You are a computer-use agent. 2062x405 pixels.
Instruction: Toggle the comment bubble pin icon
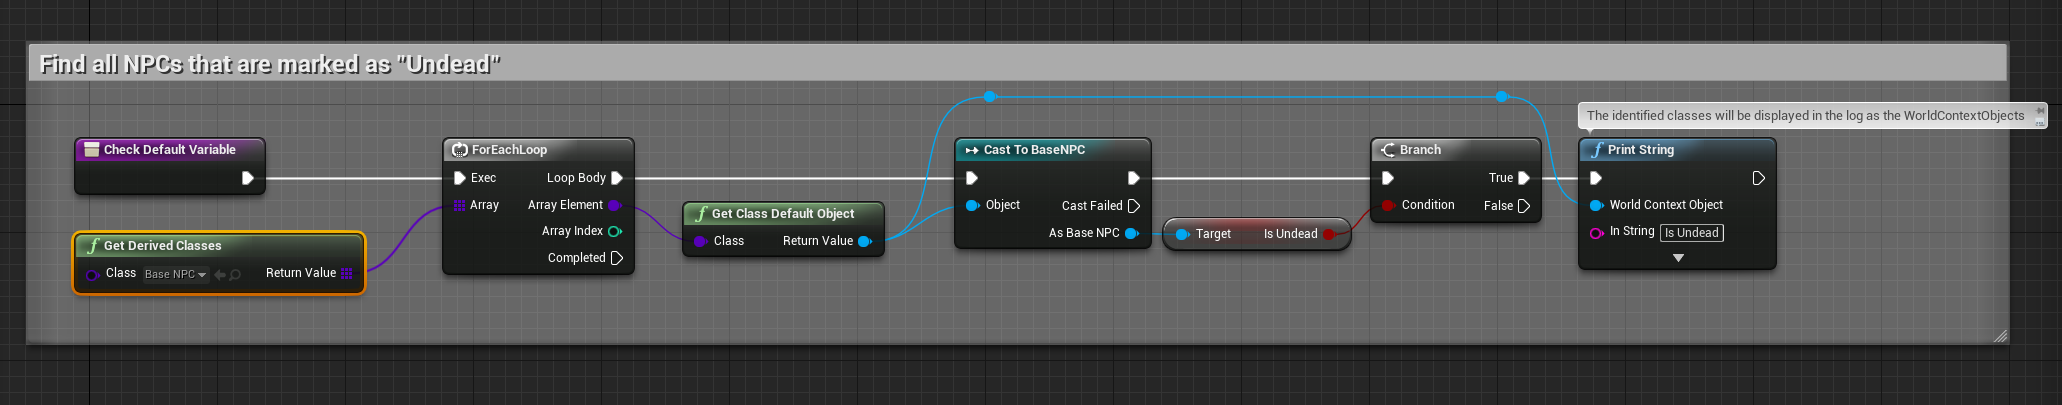(x=2040, y=110)
